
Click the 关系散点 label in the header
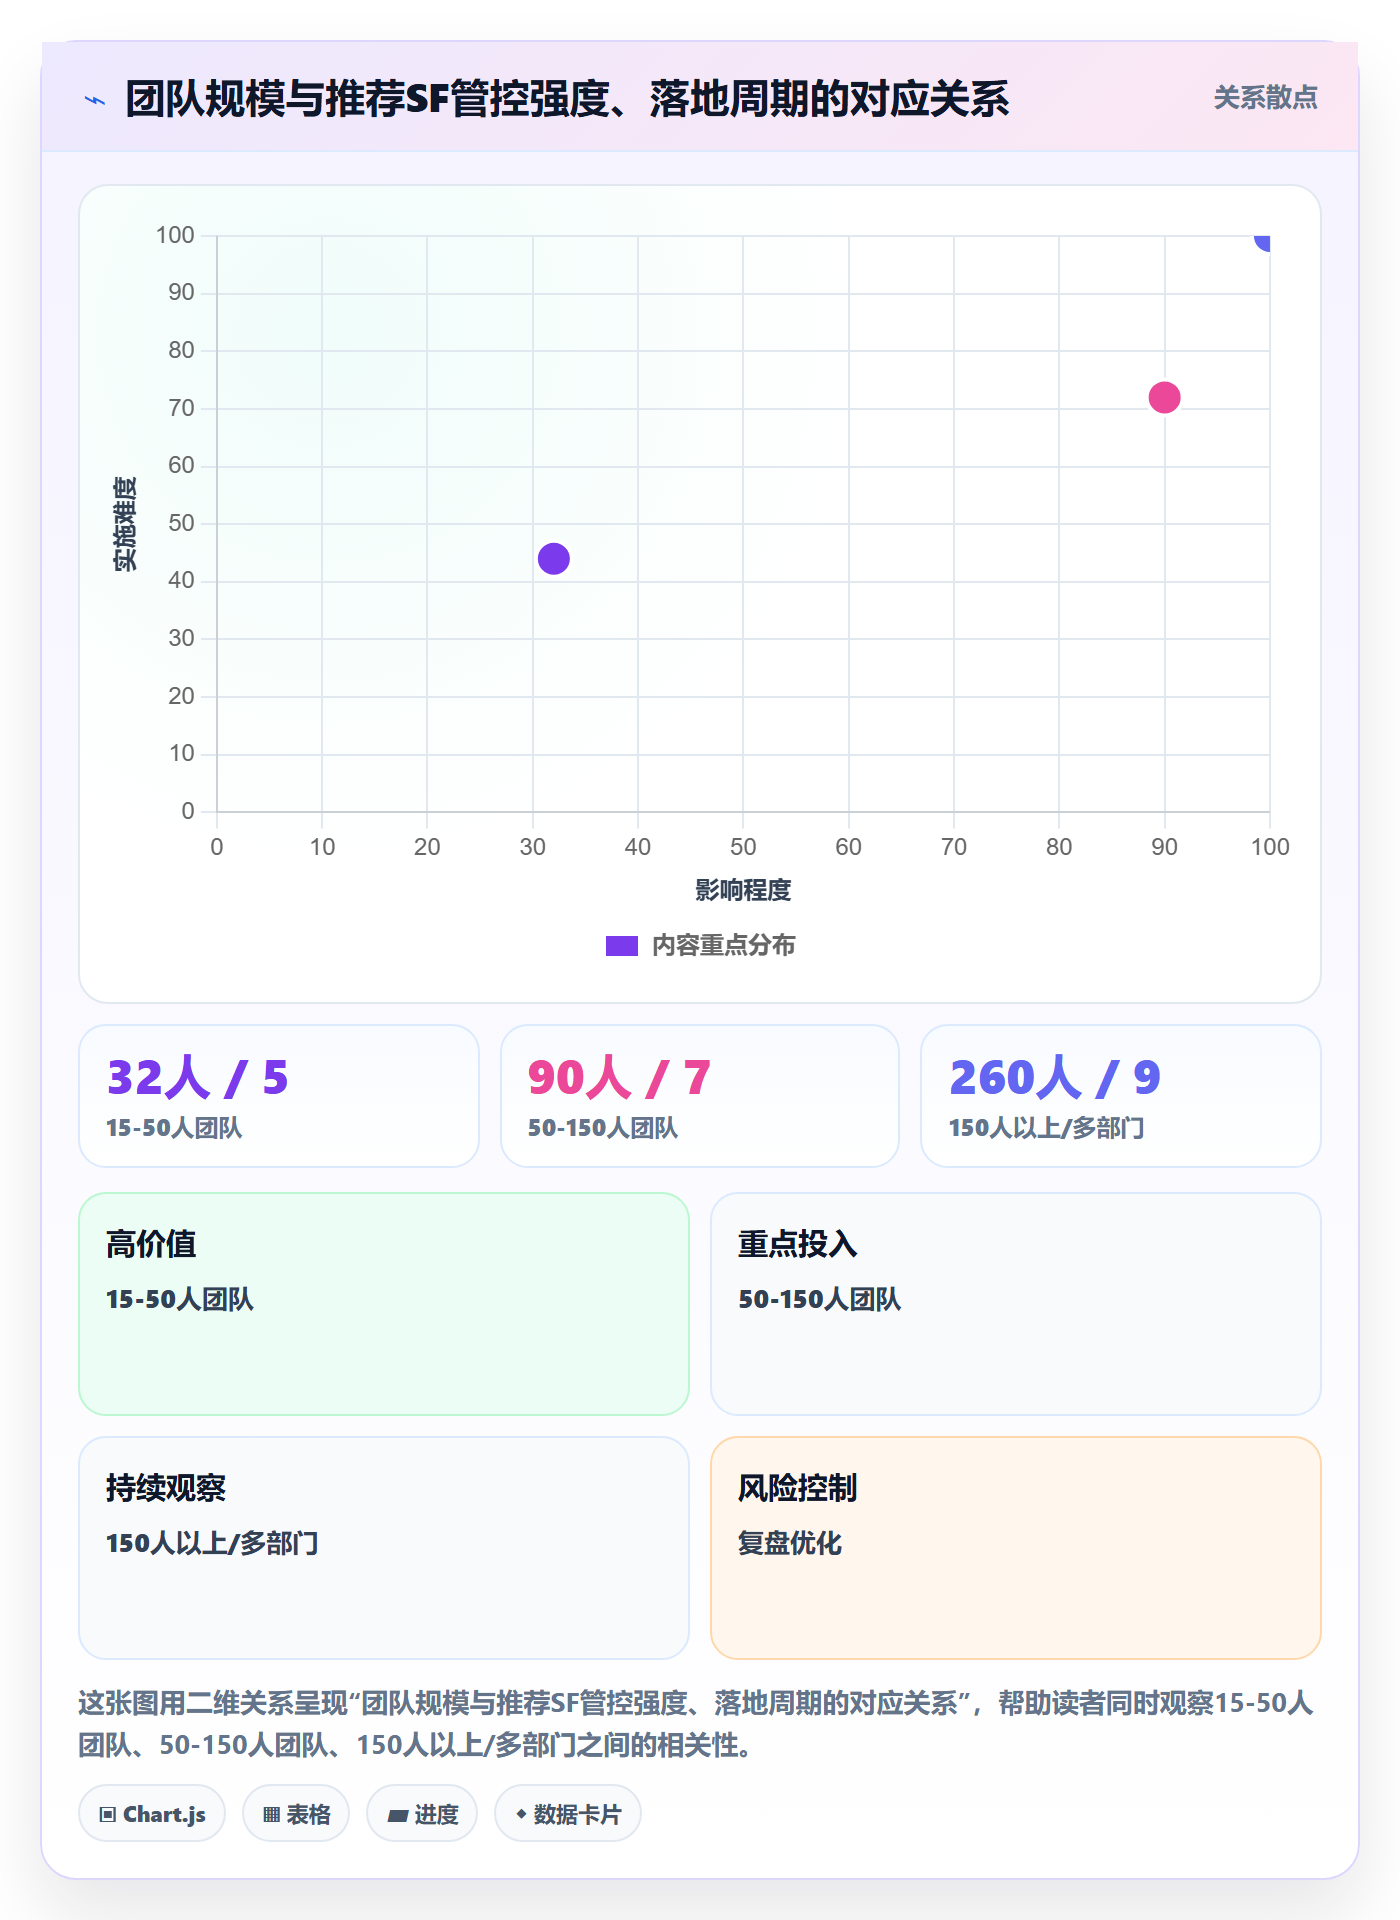1265,98
